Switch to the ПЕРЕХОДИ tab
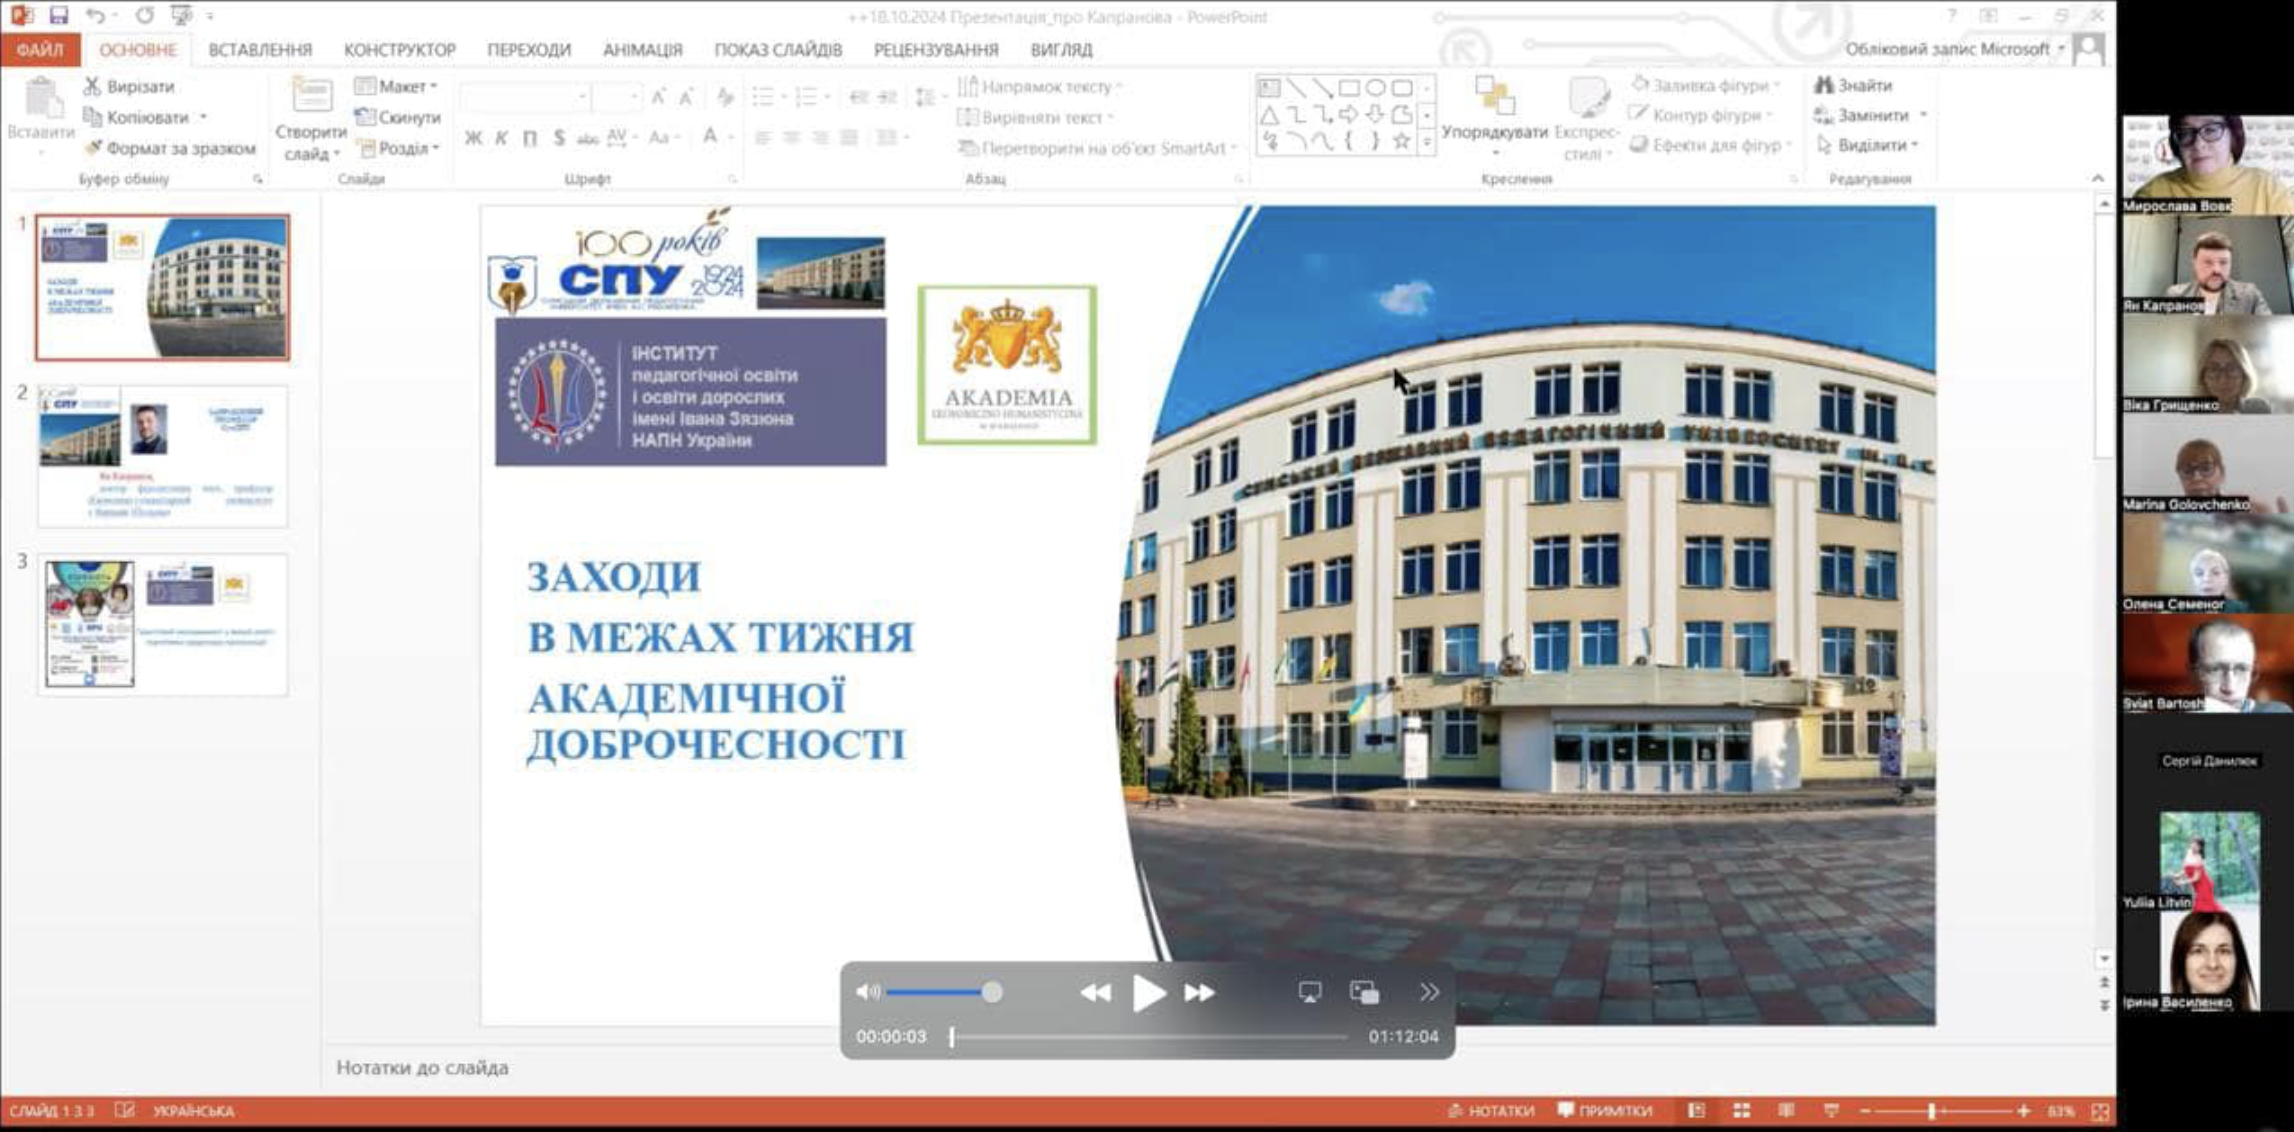The height and width of the screenshot is (1132, 2294). coord(529,49)
